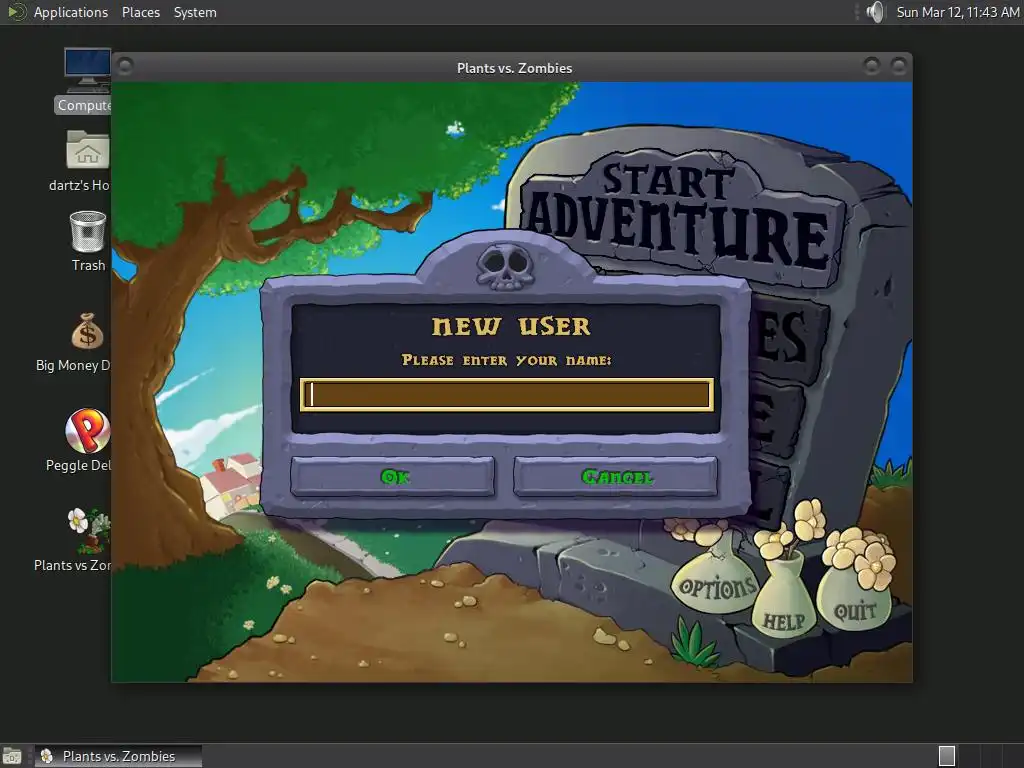Click Plants vs. Zombies taskbar entry
Screen dimensions: 1024x768
coord(118,756)
